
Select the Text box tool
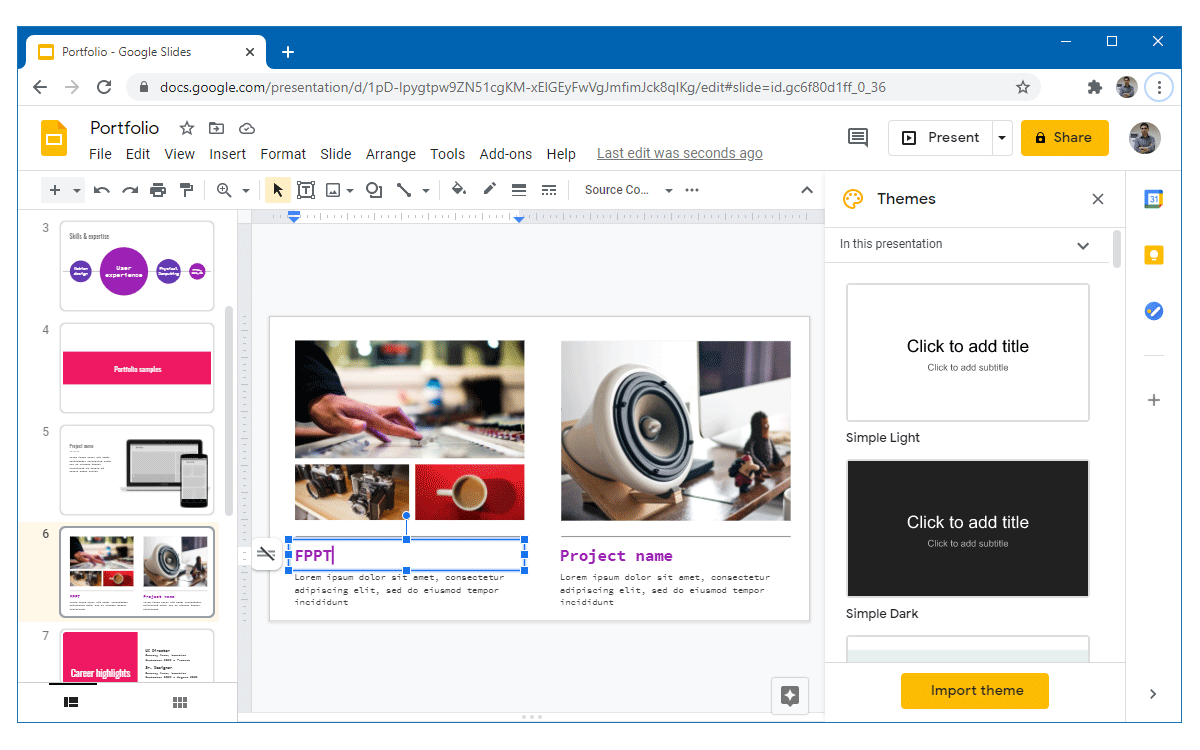(x=306, y=189)
